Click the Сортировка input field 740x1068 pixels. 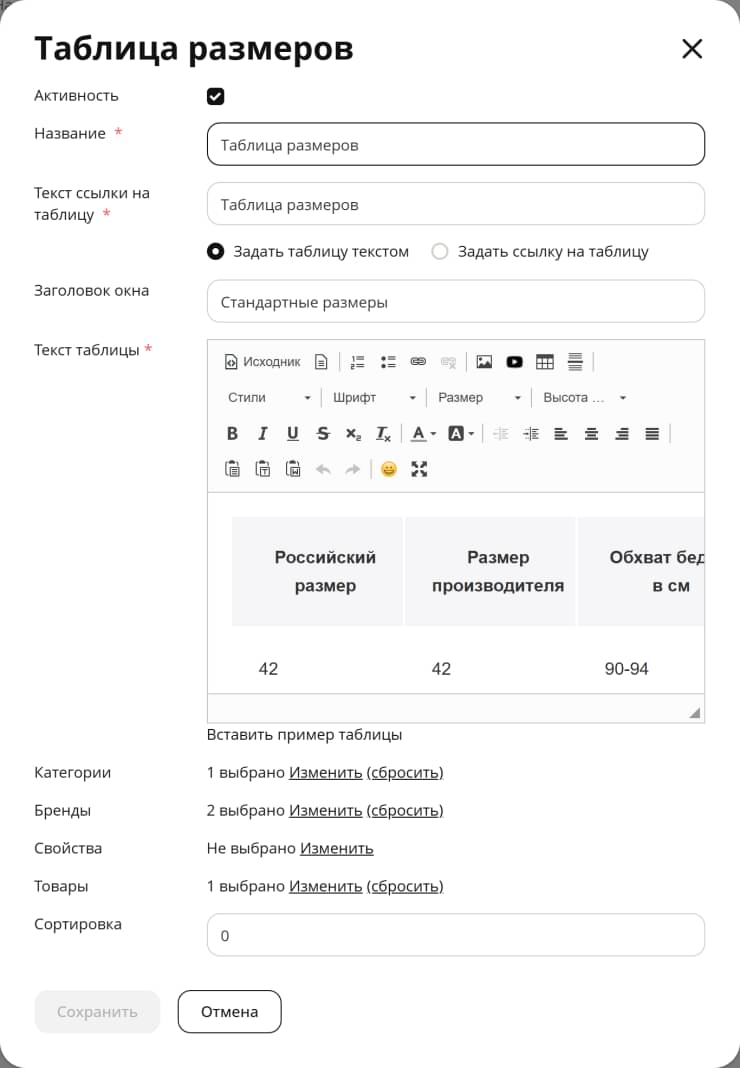(456, 935)
